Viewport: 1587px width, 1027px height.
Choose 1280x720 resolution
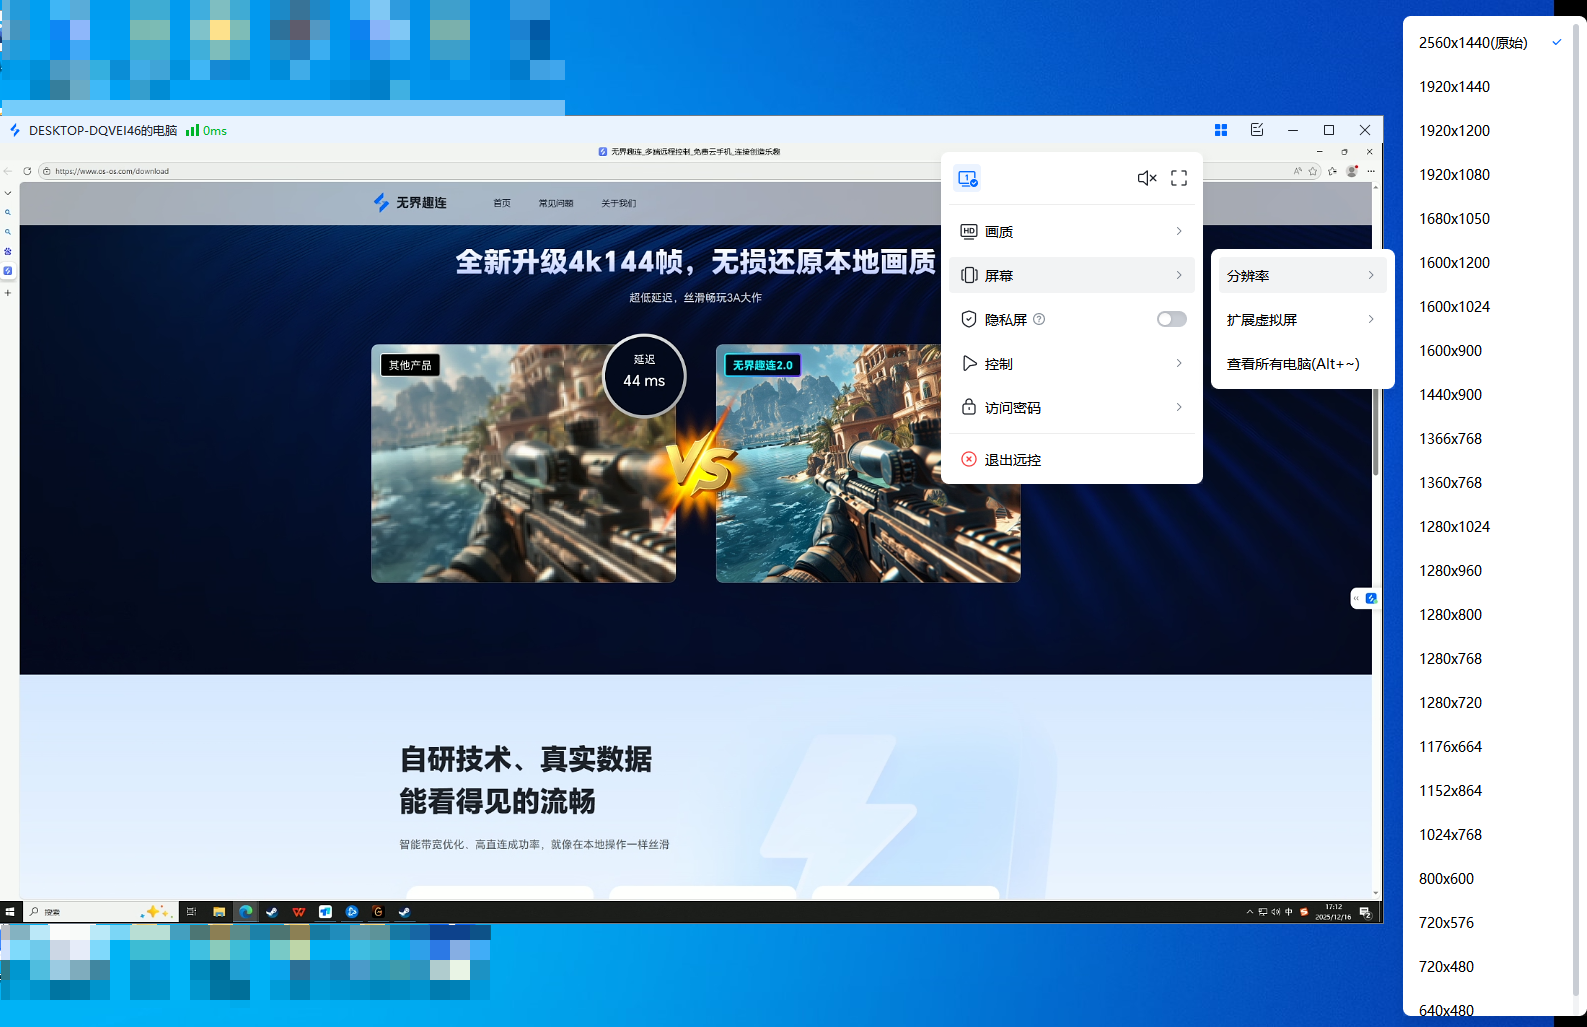click(1489, 702)
